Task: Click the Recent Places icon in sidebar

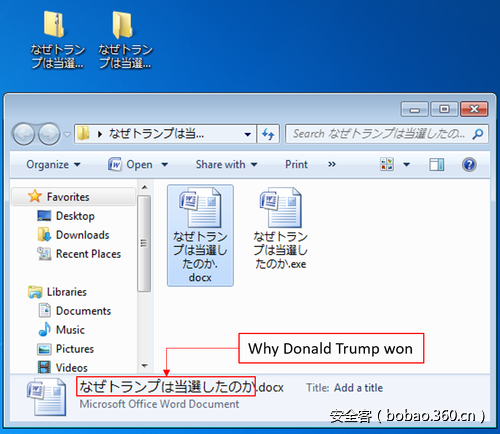Action: tap(44, 254)
